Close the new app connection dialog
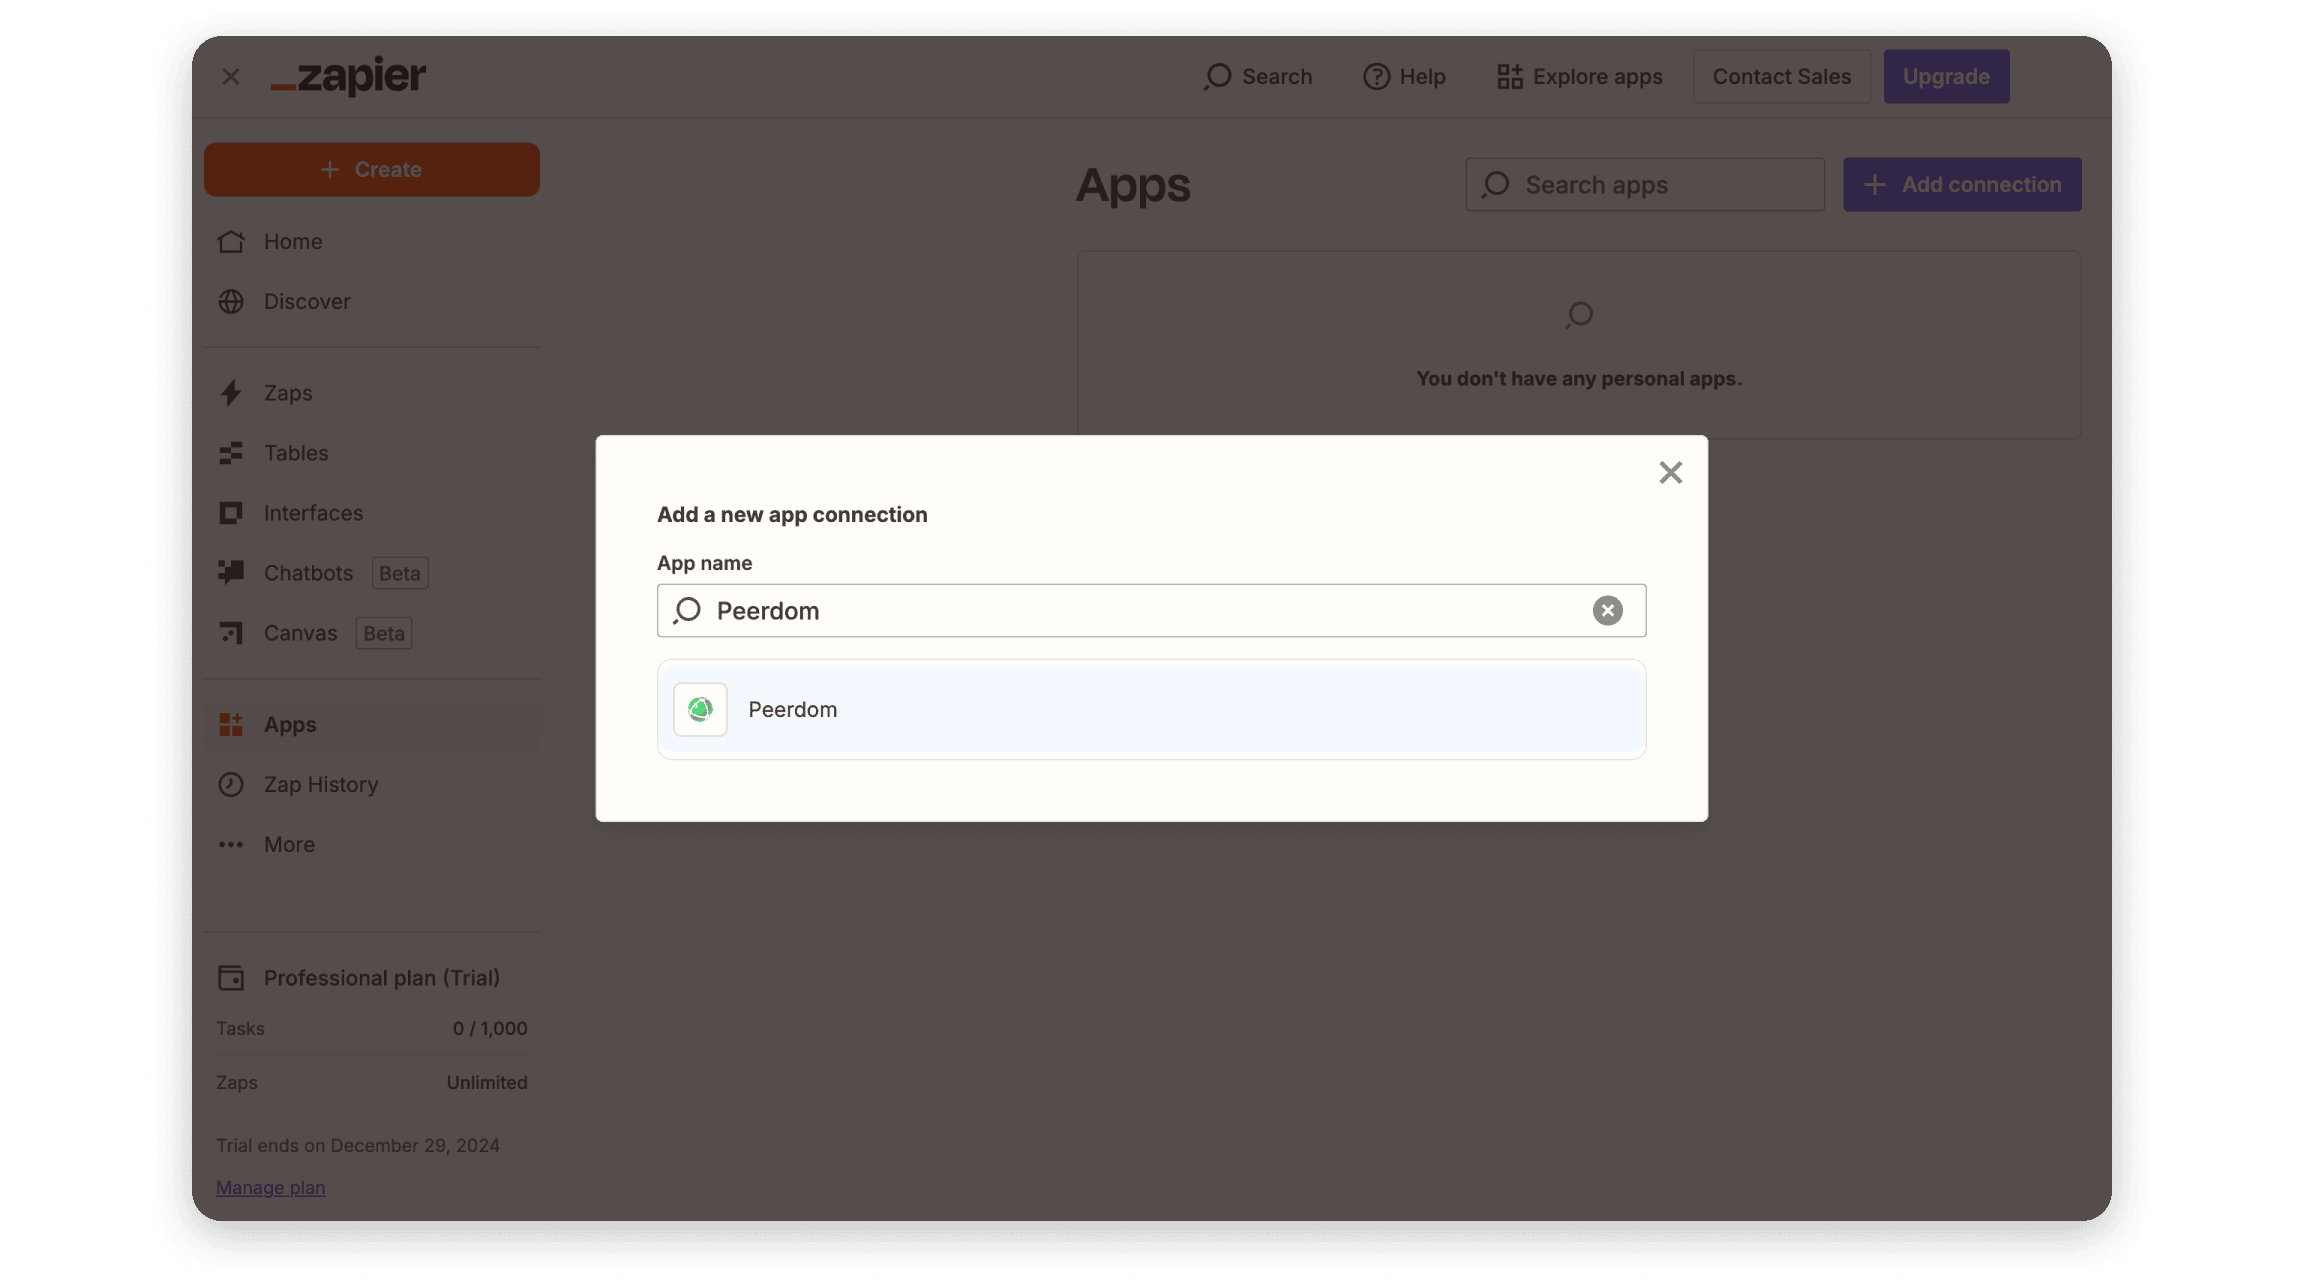 click(1670, 473)
